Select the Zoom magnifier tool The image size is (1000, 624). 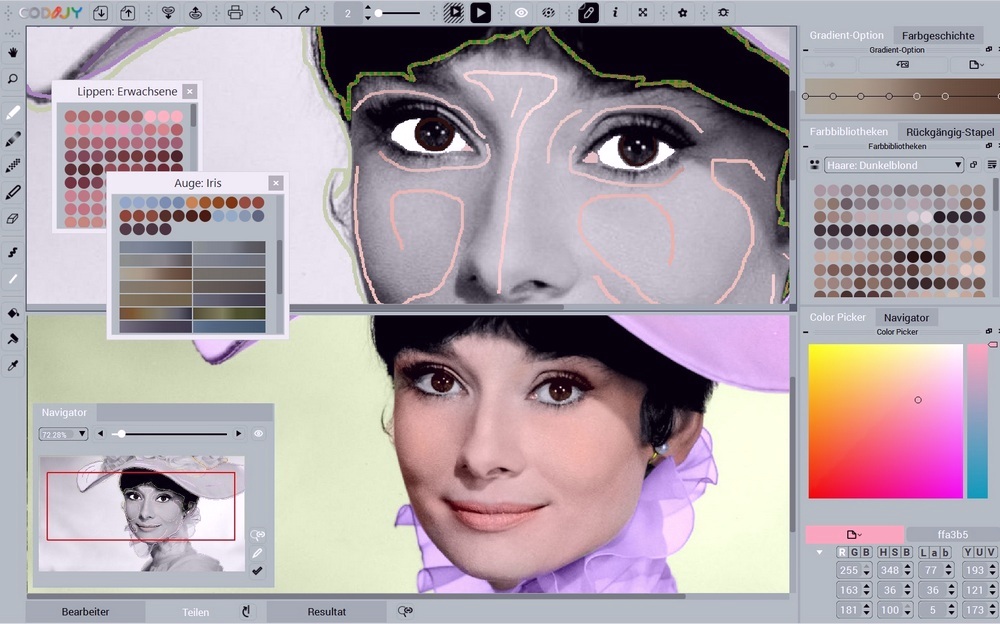tap(12, 78)
